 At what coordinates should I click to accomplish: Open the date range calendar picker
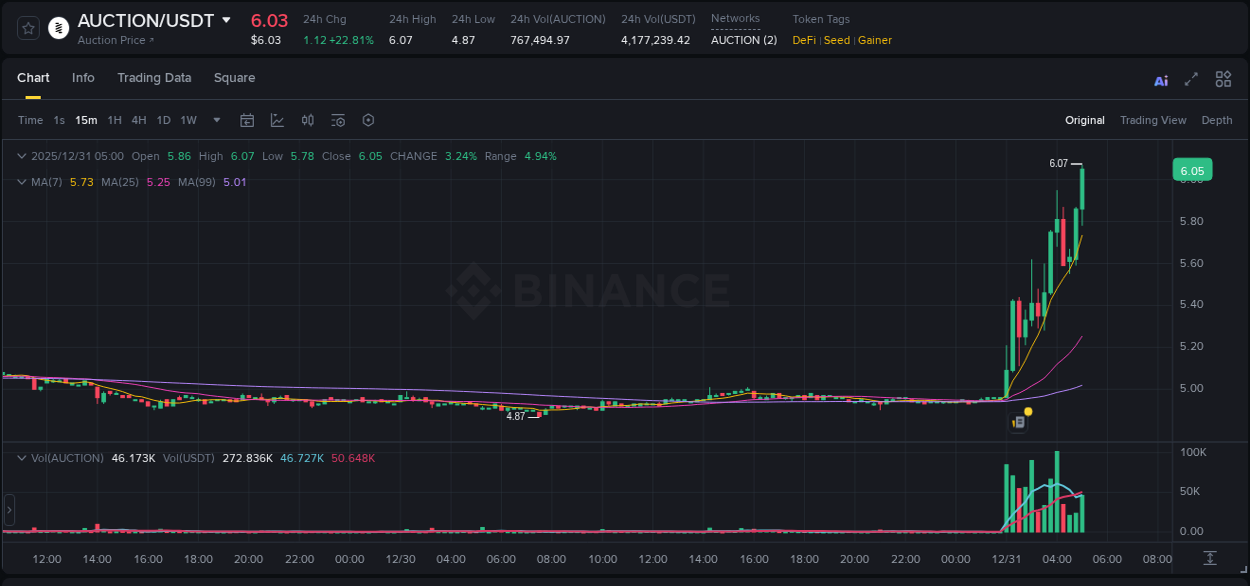(x=247, y=119)
